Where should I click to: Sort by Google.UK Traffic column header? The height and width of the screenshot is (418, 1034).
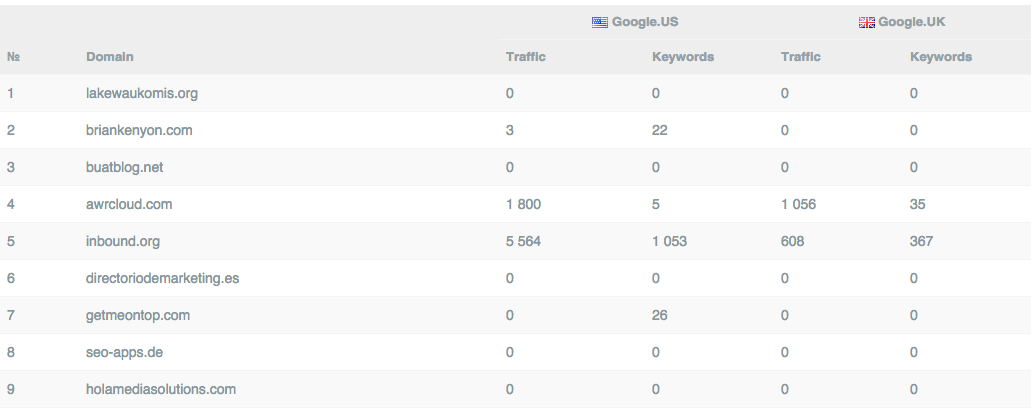801,57
